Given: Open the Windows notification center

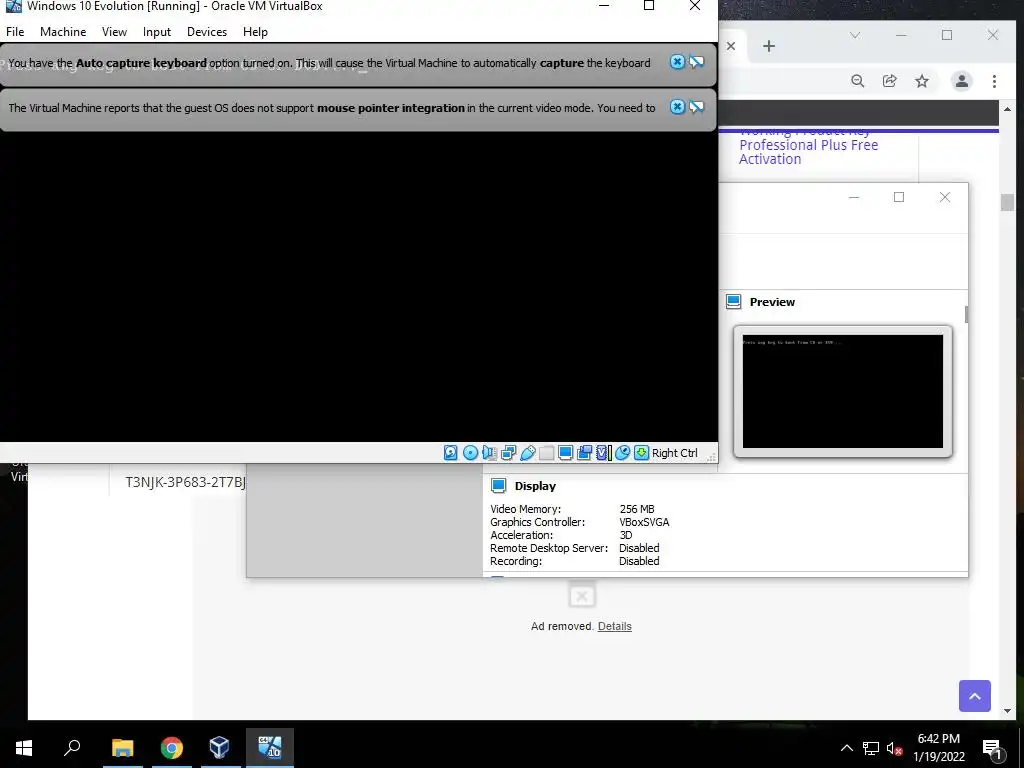Looking at the screenshot, I should coord(993,748).
